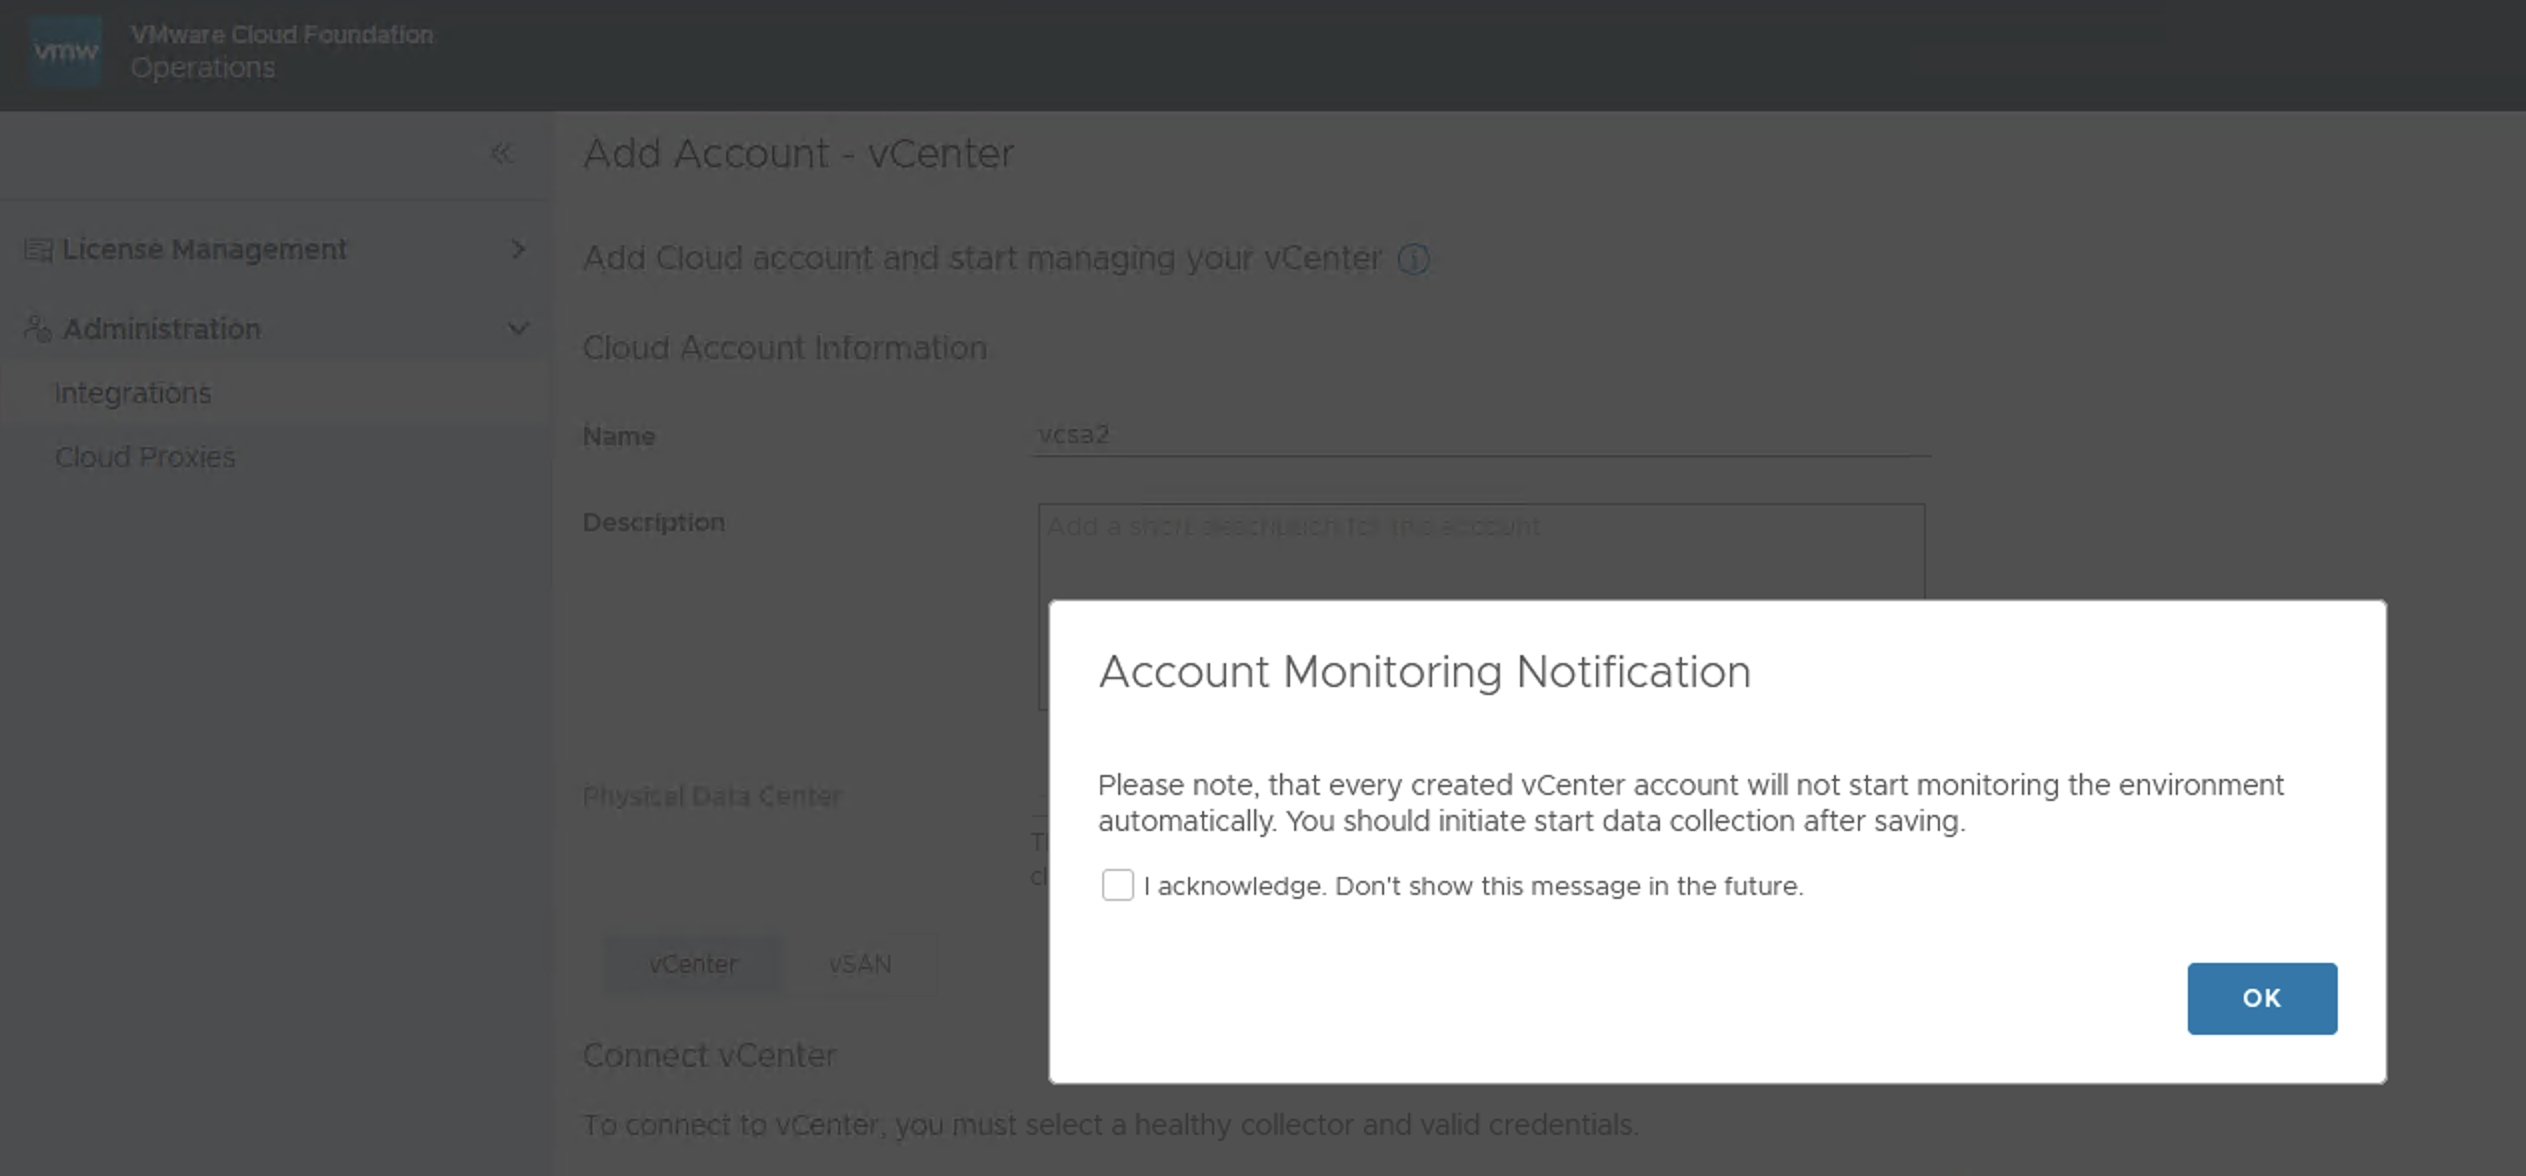This screenshot has height=1176, width=2526.
Task: Open Integrations in the sidebar
Action: tap(133, 393)
